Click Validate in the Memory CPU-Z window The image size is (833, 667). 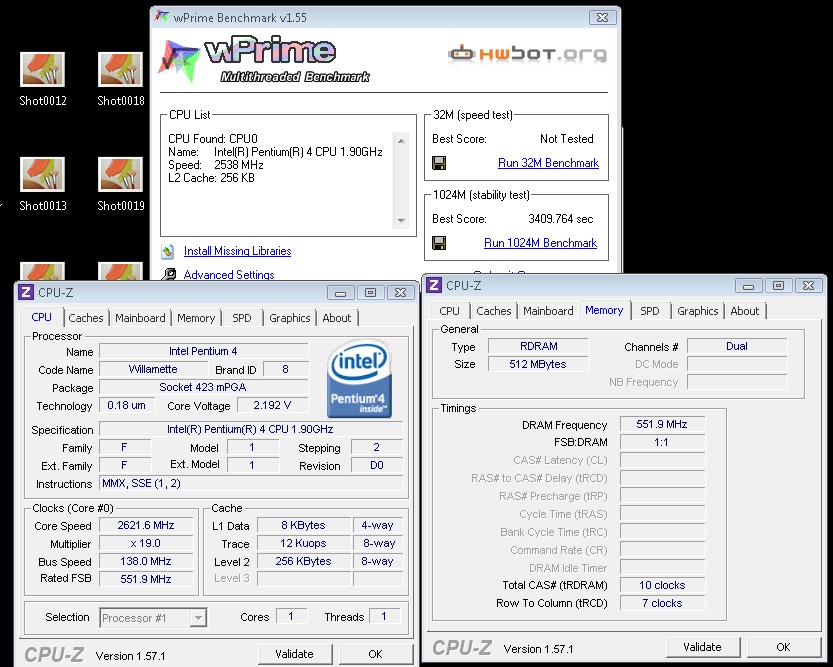tap(702, 647)
